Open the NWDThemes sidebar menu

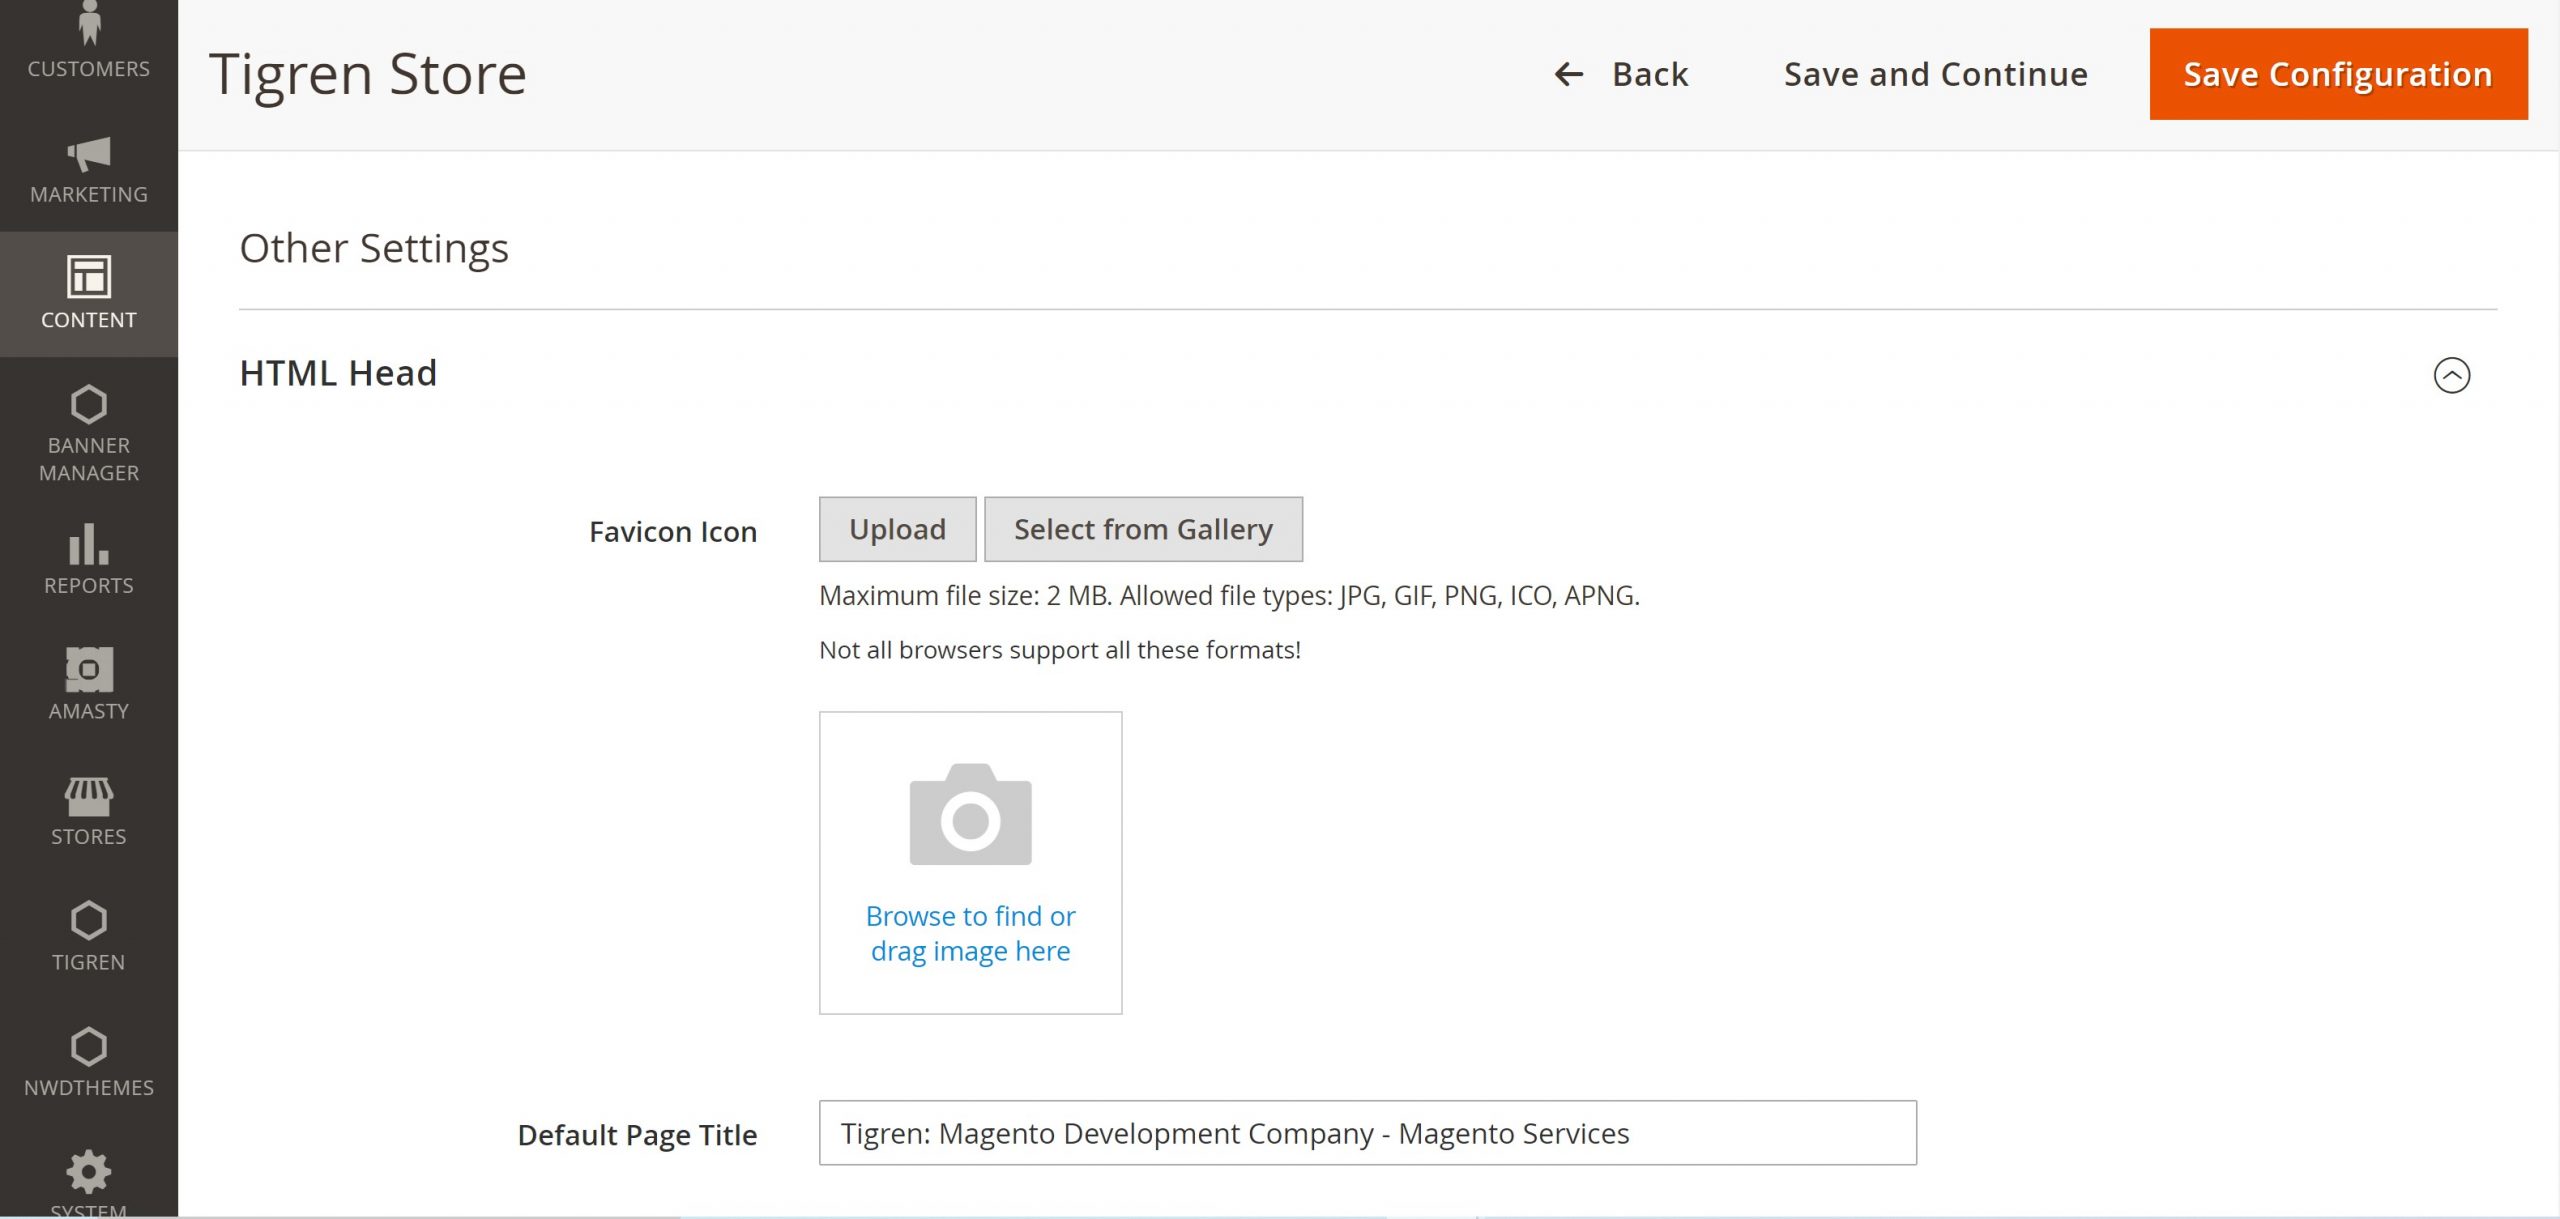point(89,1062)
